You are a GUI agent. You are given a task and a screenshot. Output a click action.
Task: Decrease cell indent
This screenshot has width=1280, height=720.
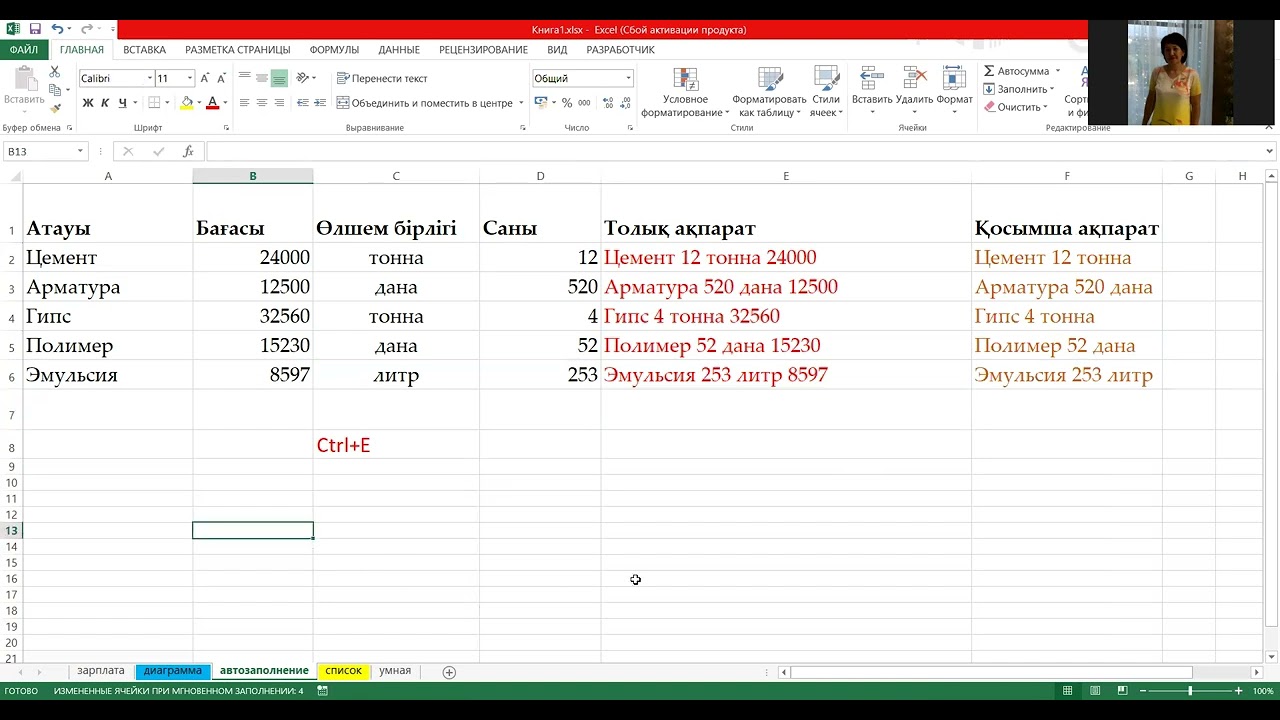pyautogui.click(x=303, y=103)
